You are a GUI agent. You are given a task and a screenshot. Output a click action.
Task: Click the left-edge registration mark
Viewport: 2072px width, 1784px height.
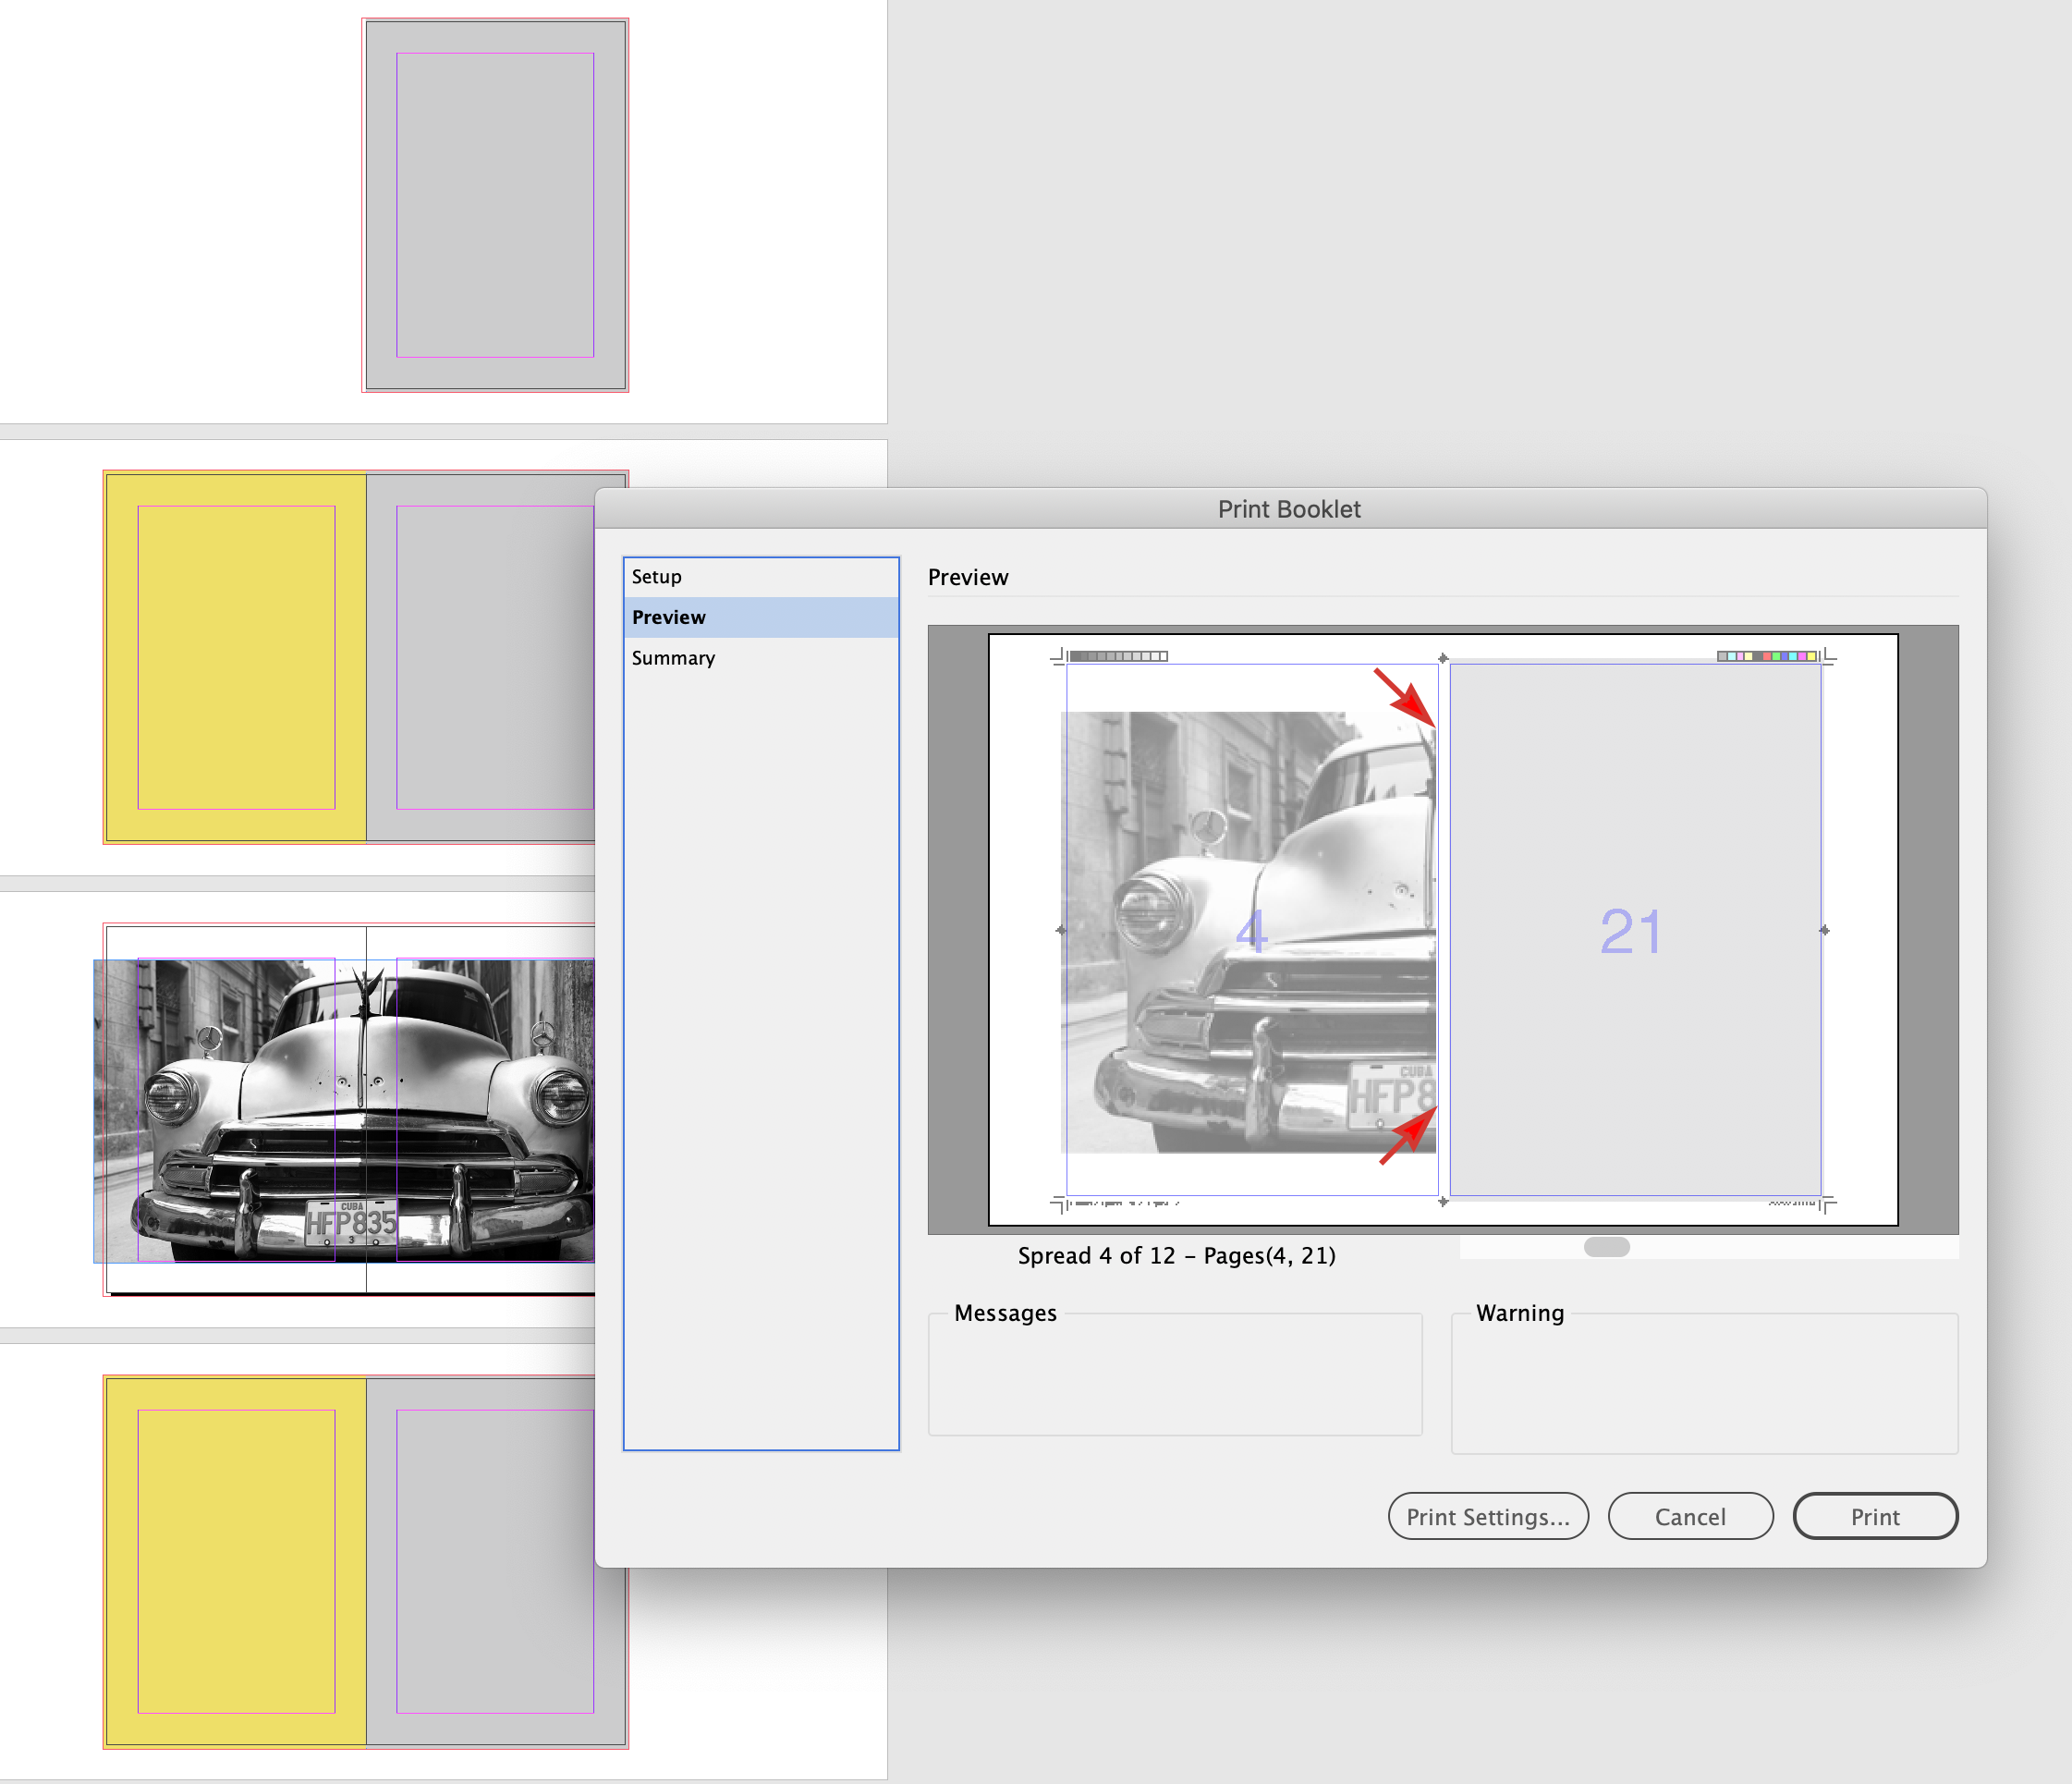click(1060, 932)
